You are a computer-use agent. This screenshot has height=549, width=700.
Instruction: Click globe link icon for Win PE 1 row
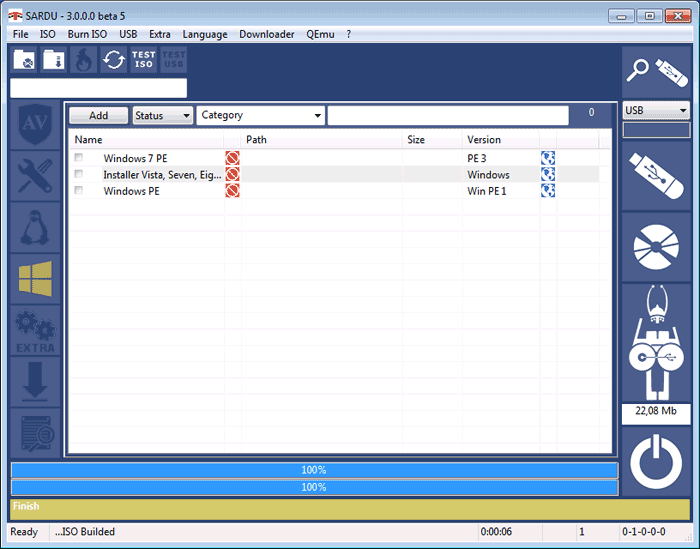[x=548, y=191]
